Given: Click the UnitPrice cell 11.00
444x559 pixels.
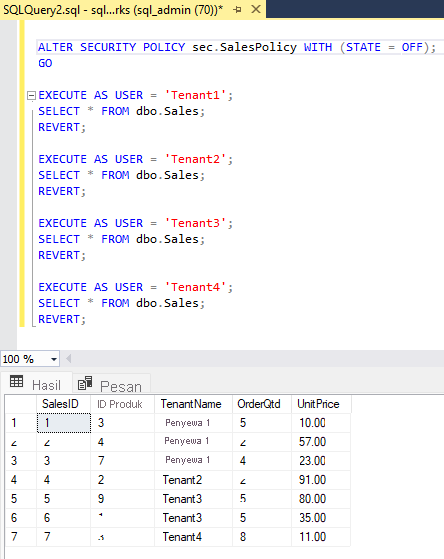Looking at the screenshot, I should (321, 537).
